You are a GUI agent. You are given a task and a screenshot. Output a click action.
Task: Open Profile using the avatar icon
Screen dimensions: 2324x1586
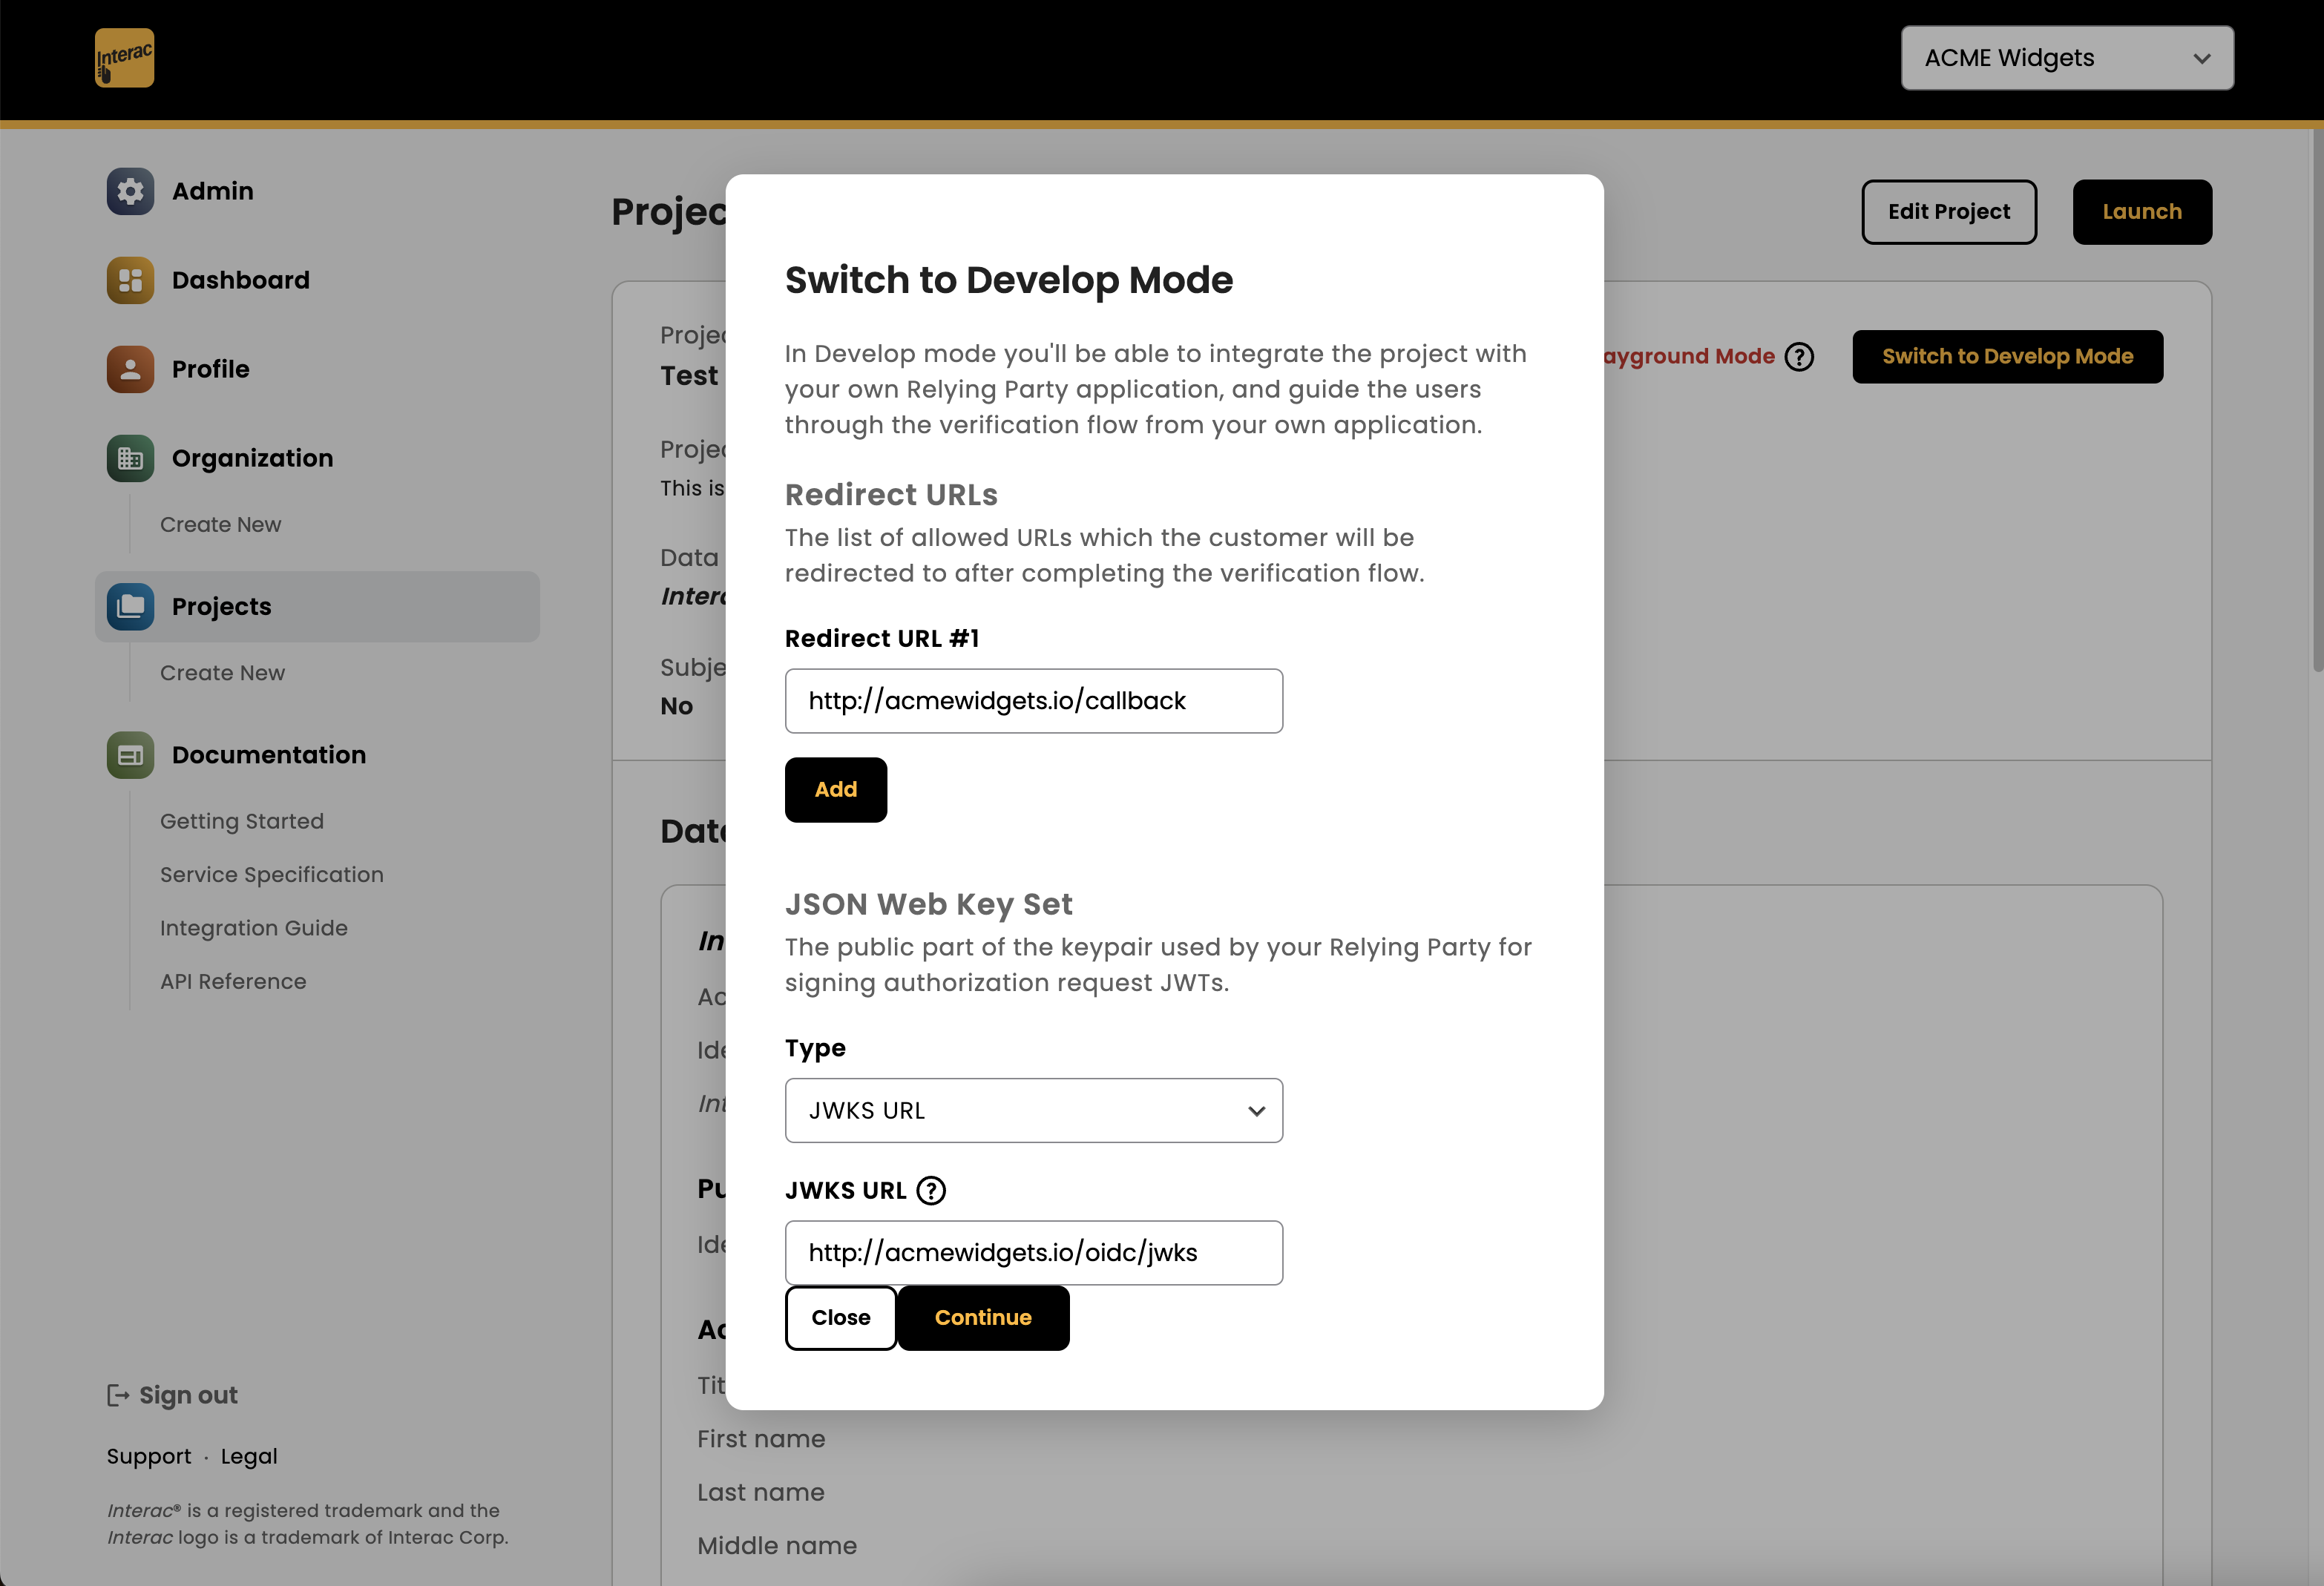pyautogui.click(x=129, y=369)
